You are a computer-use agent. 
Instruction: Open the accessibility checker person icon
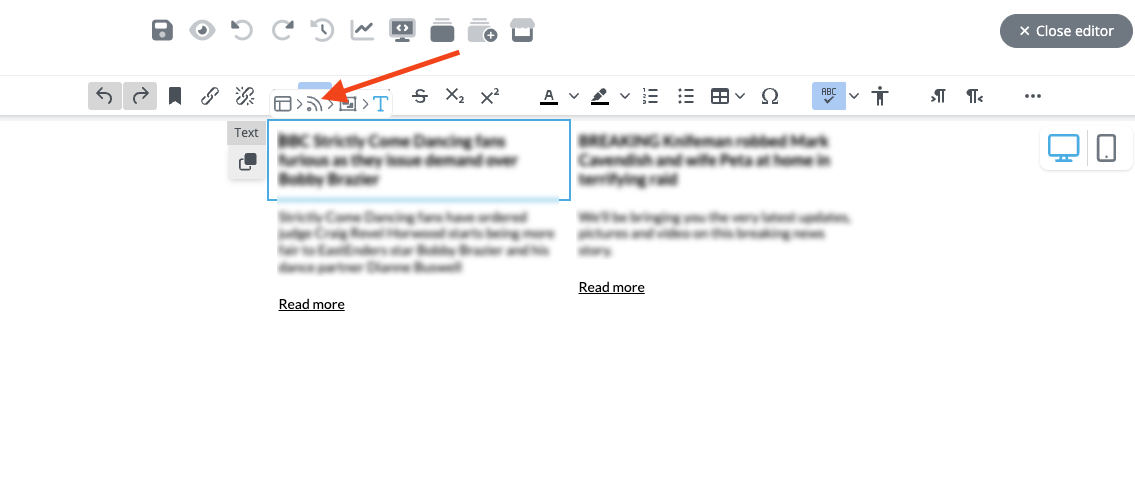click(x=880, y=96)
